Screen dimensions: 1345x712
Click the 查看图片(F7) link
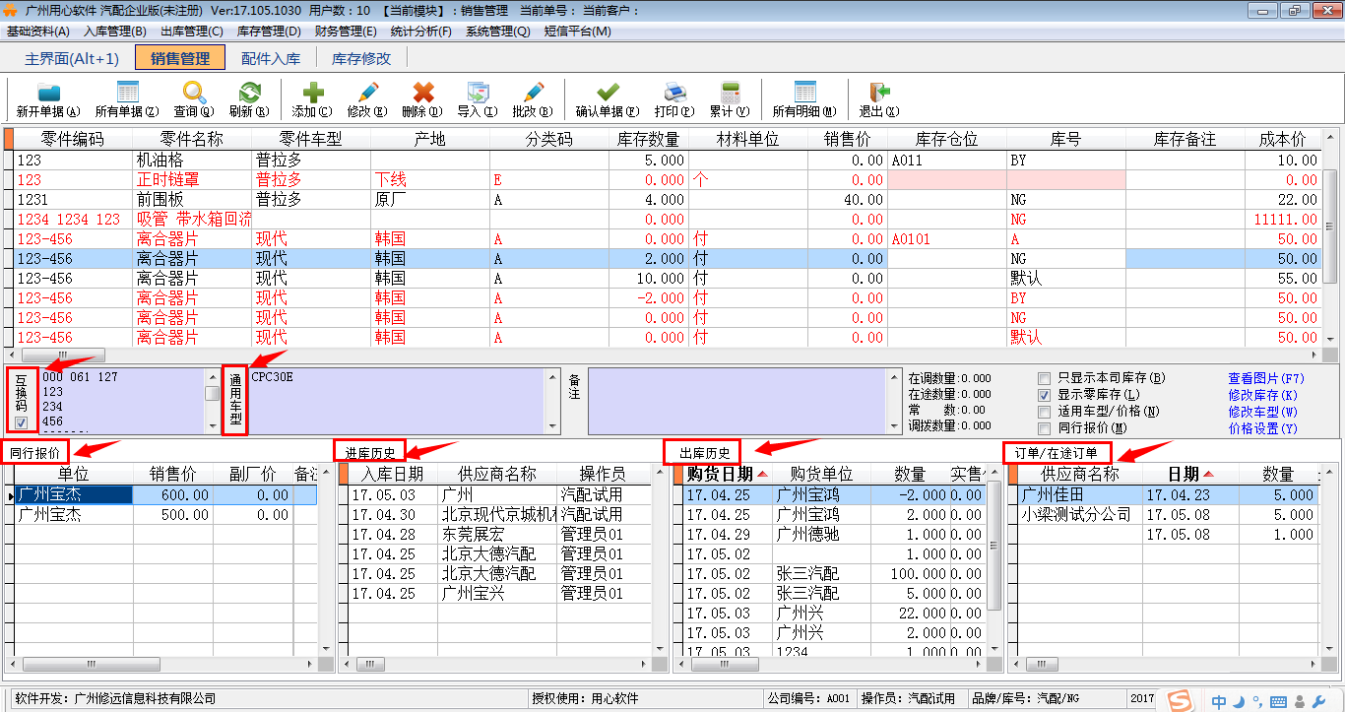click(x=1266, y=378)
